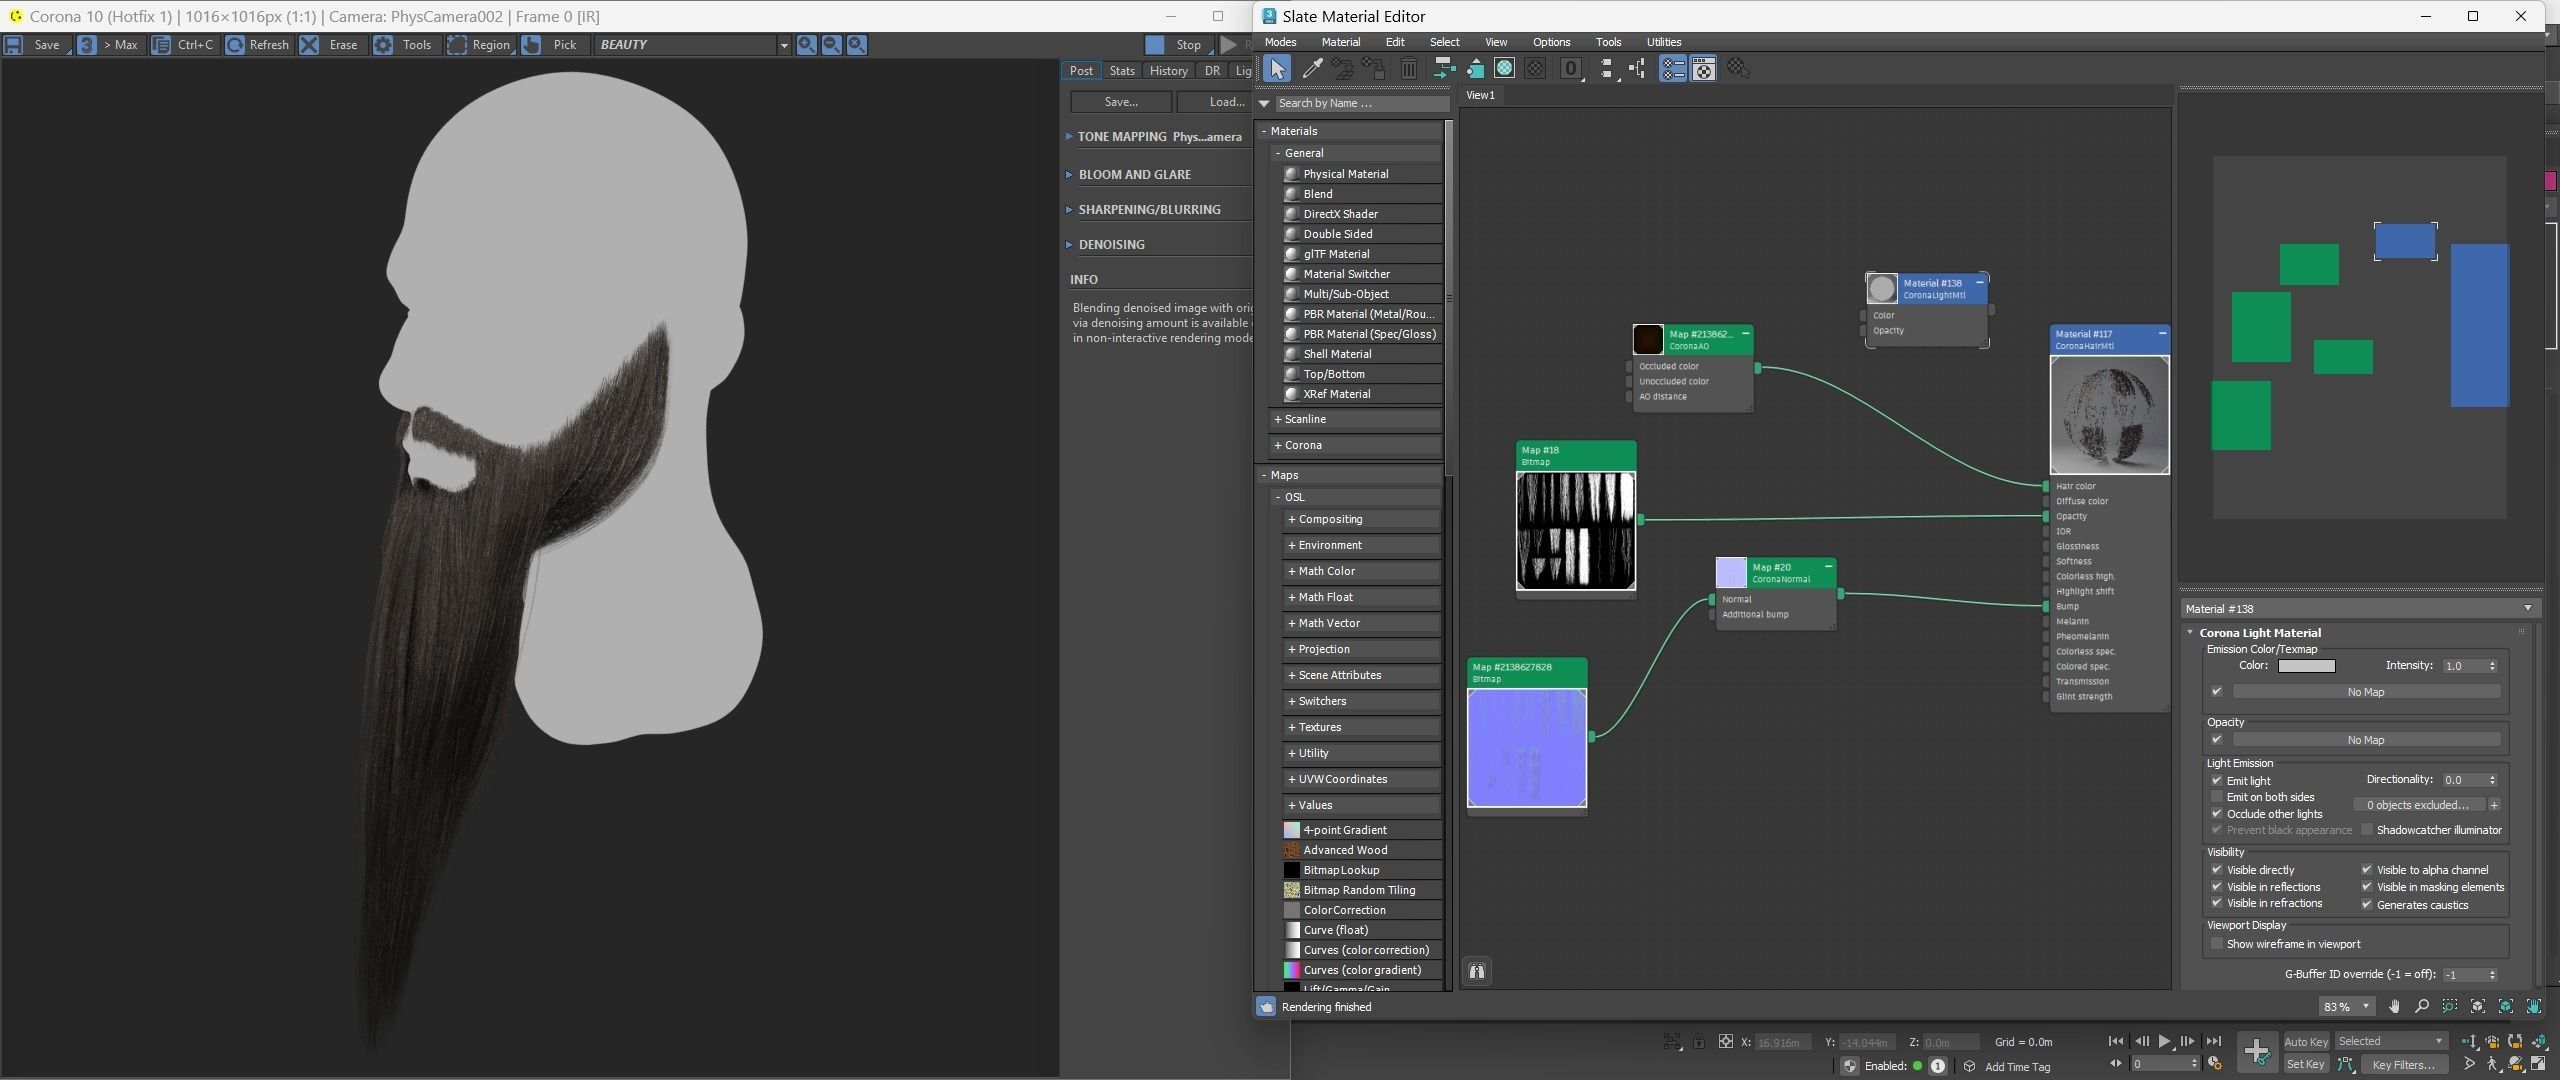Toggle Visible to alpha channel checkbox

2367,870
